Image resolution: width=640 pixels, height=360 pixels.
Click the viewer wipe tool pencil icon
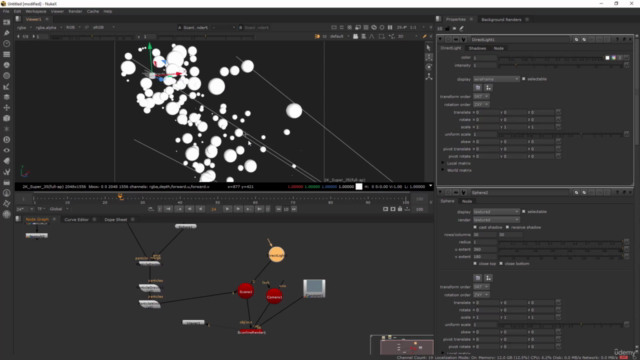point(424,36)
